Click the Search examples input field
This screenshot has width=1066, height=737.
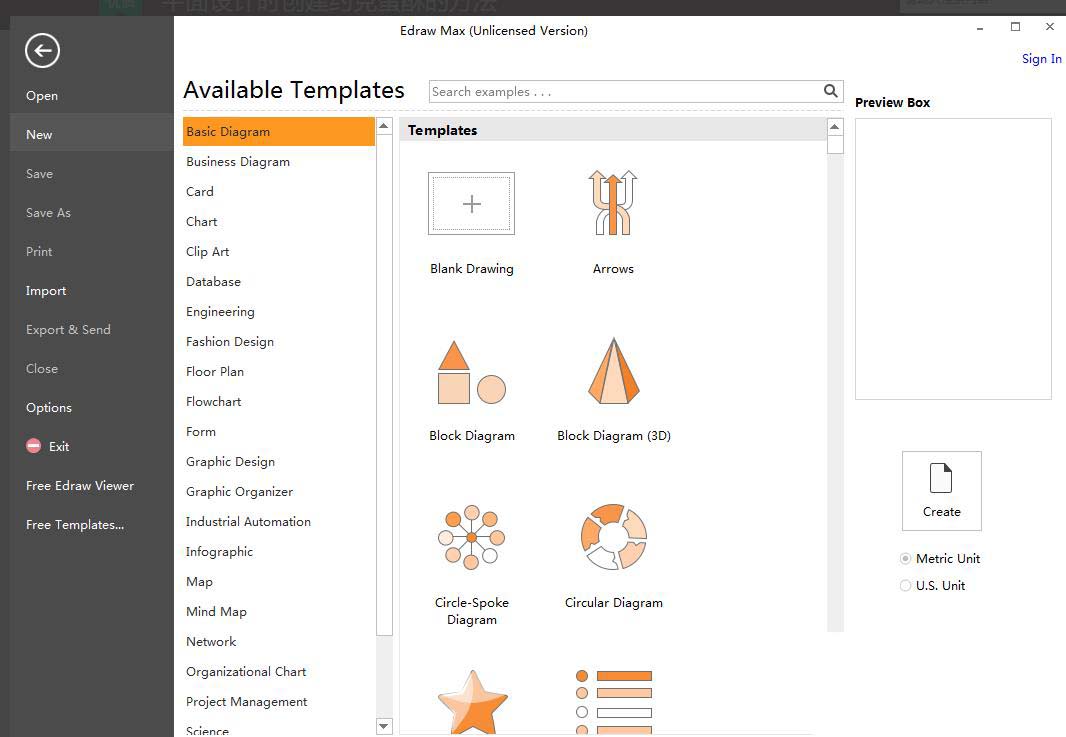tap(625, 92)
